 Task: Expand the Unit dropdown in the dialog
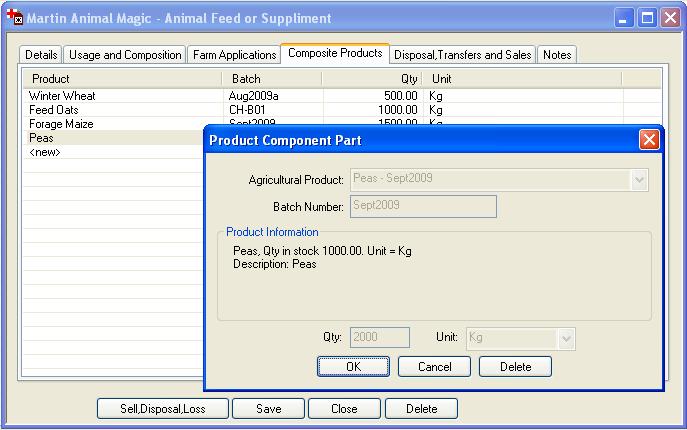pyautogui.click(x=566, y=338)
